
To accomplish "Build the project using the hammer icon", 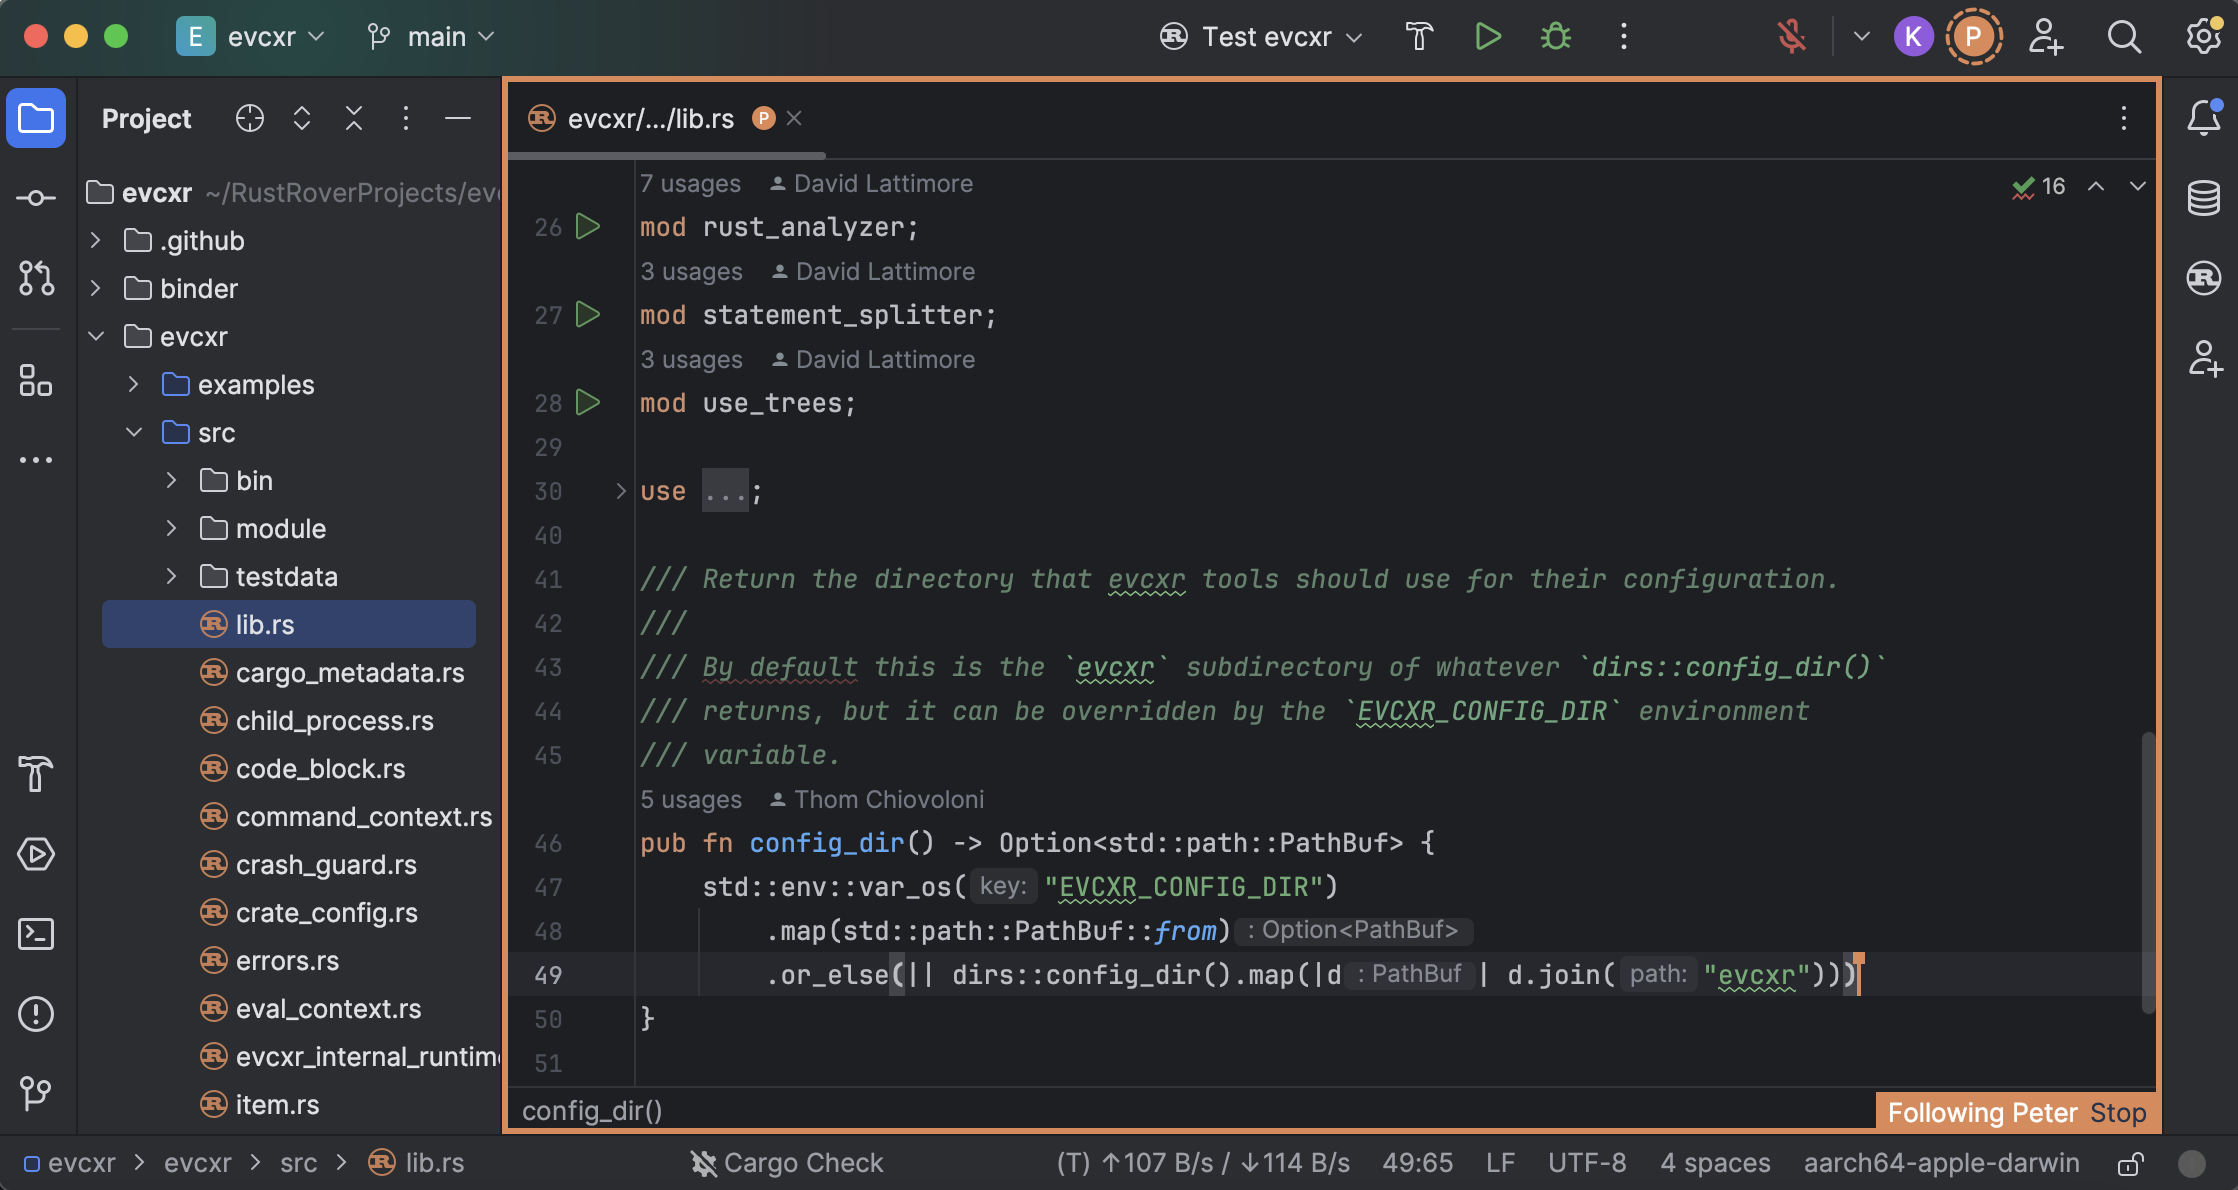I will point(1419,36).
